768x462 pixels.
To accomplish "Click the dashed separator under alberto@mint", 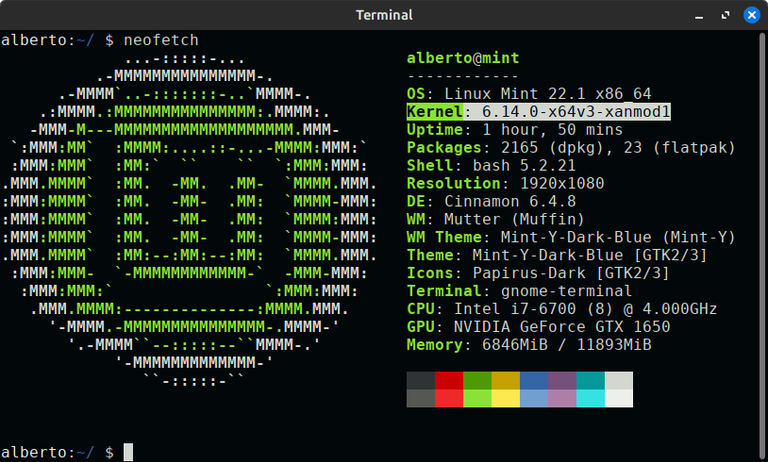I will (x=463, y=76).
